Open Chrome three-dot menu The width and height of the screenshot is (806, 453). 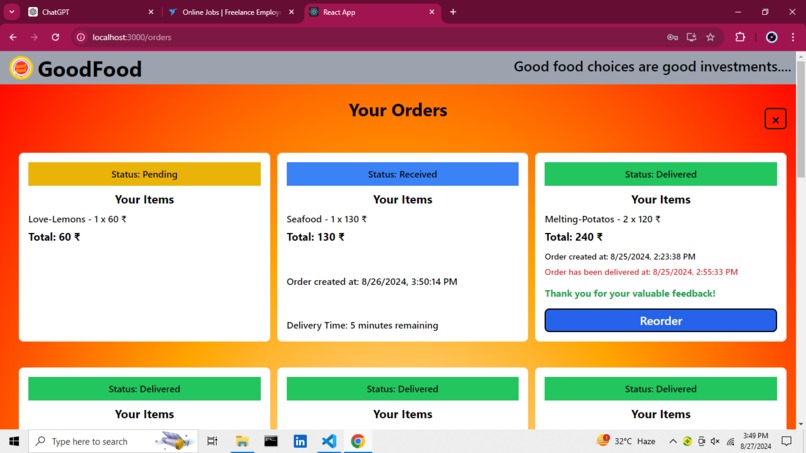(x=793, y=37)
